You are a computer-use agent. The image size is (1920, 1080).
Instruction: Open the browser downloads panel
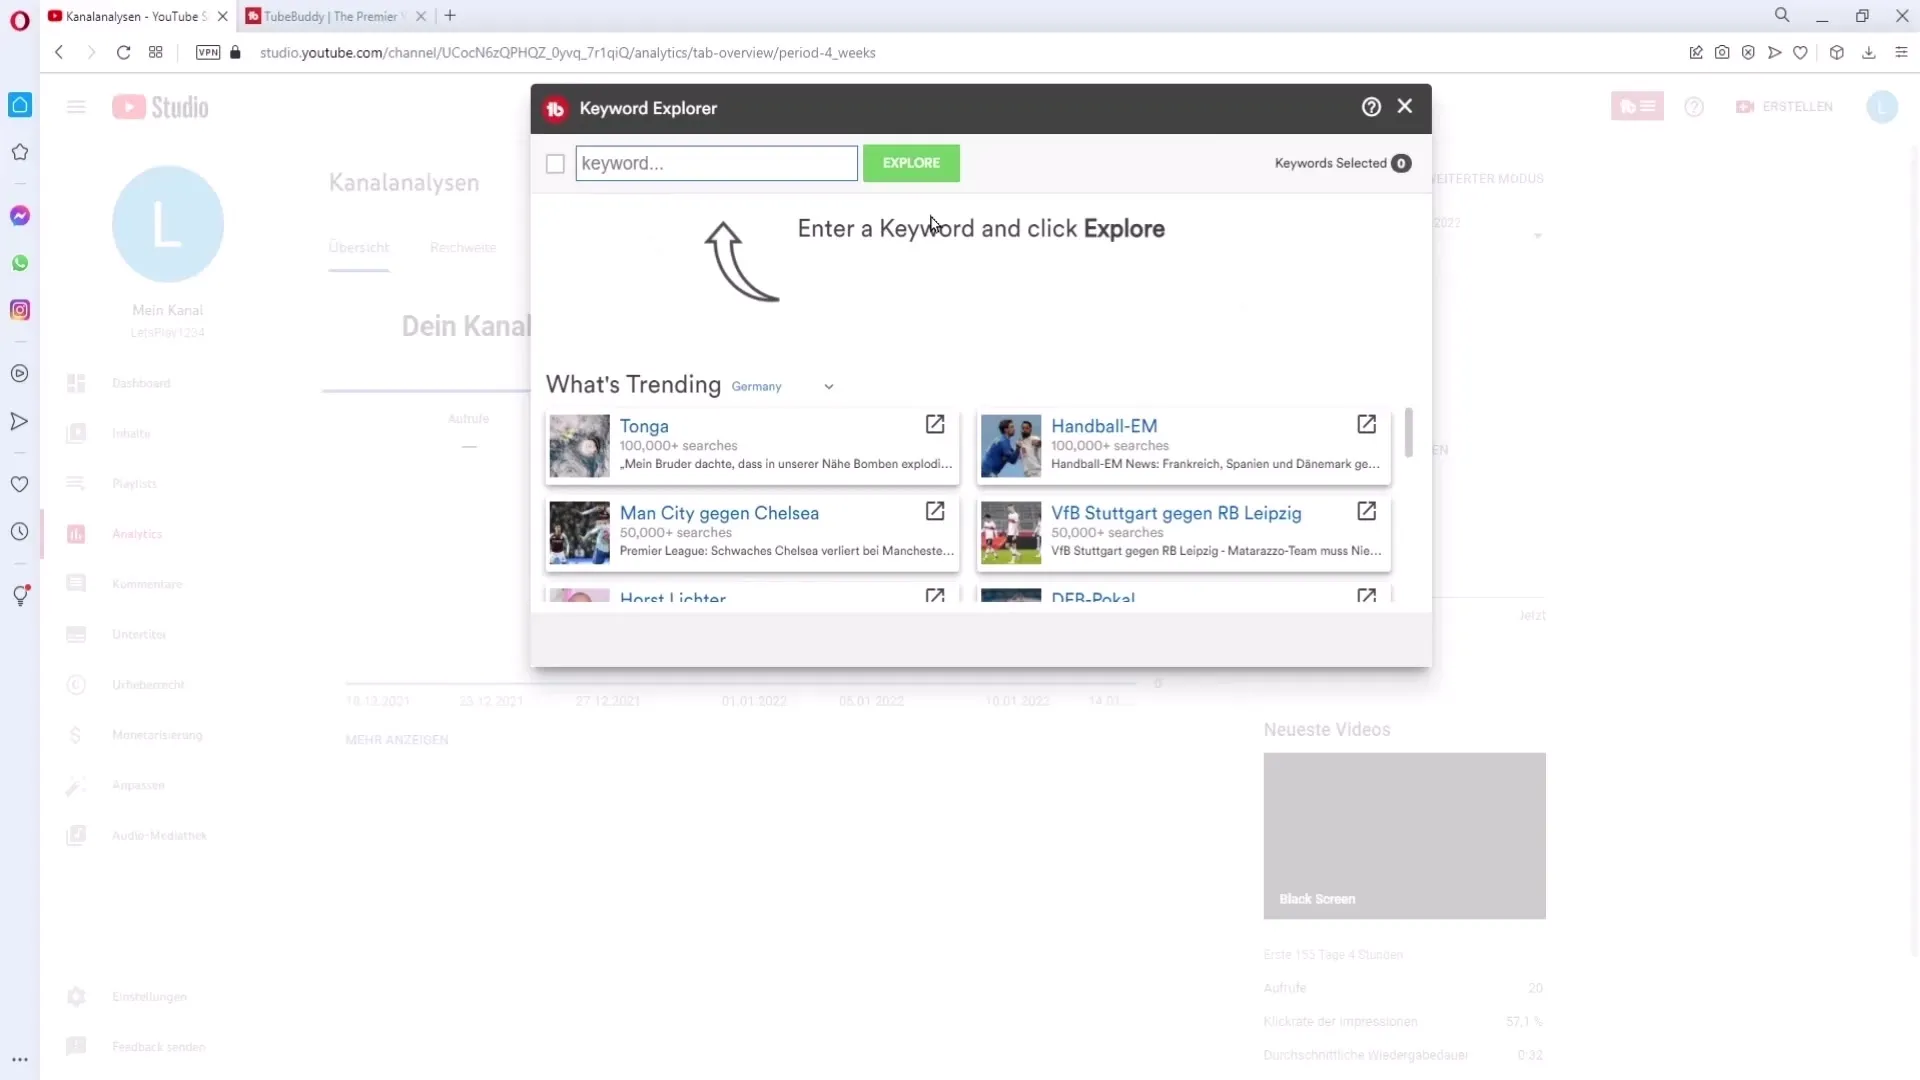click(x=1869, y=53)
